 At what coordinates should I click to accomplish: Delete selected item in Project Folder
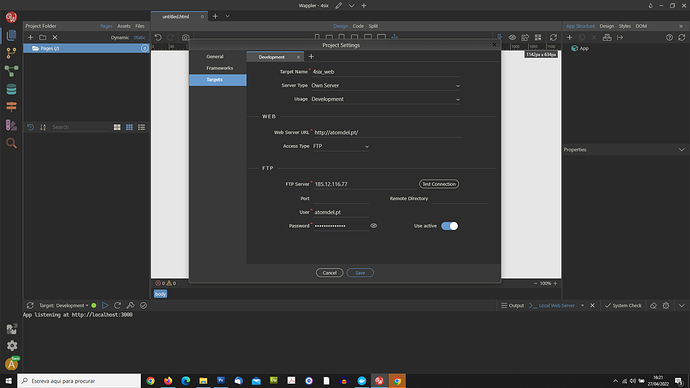[x=55, y=37]
